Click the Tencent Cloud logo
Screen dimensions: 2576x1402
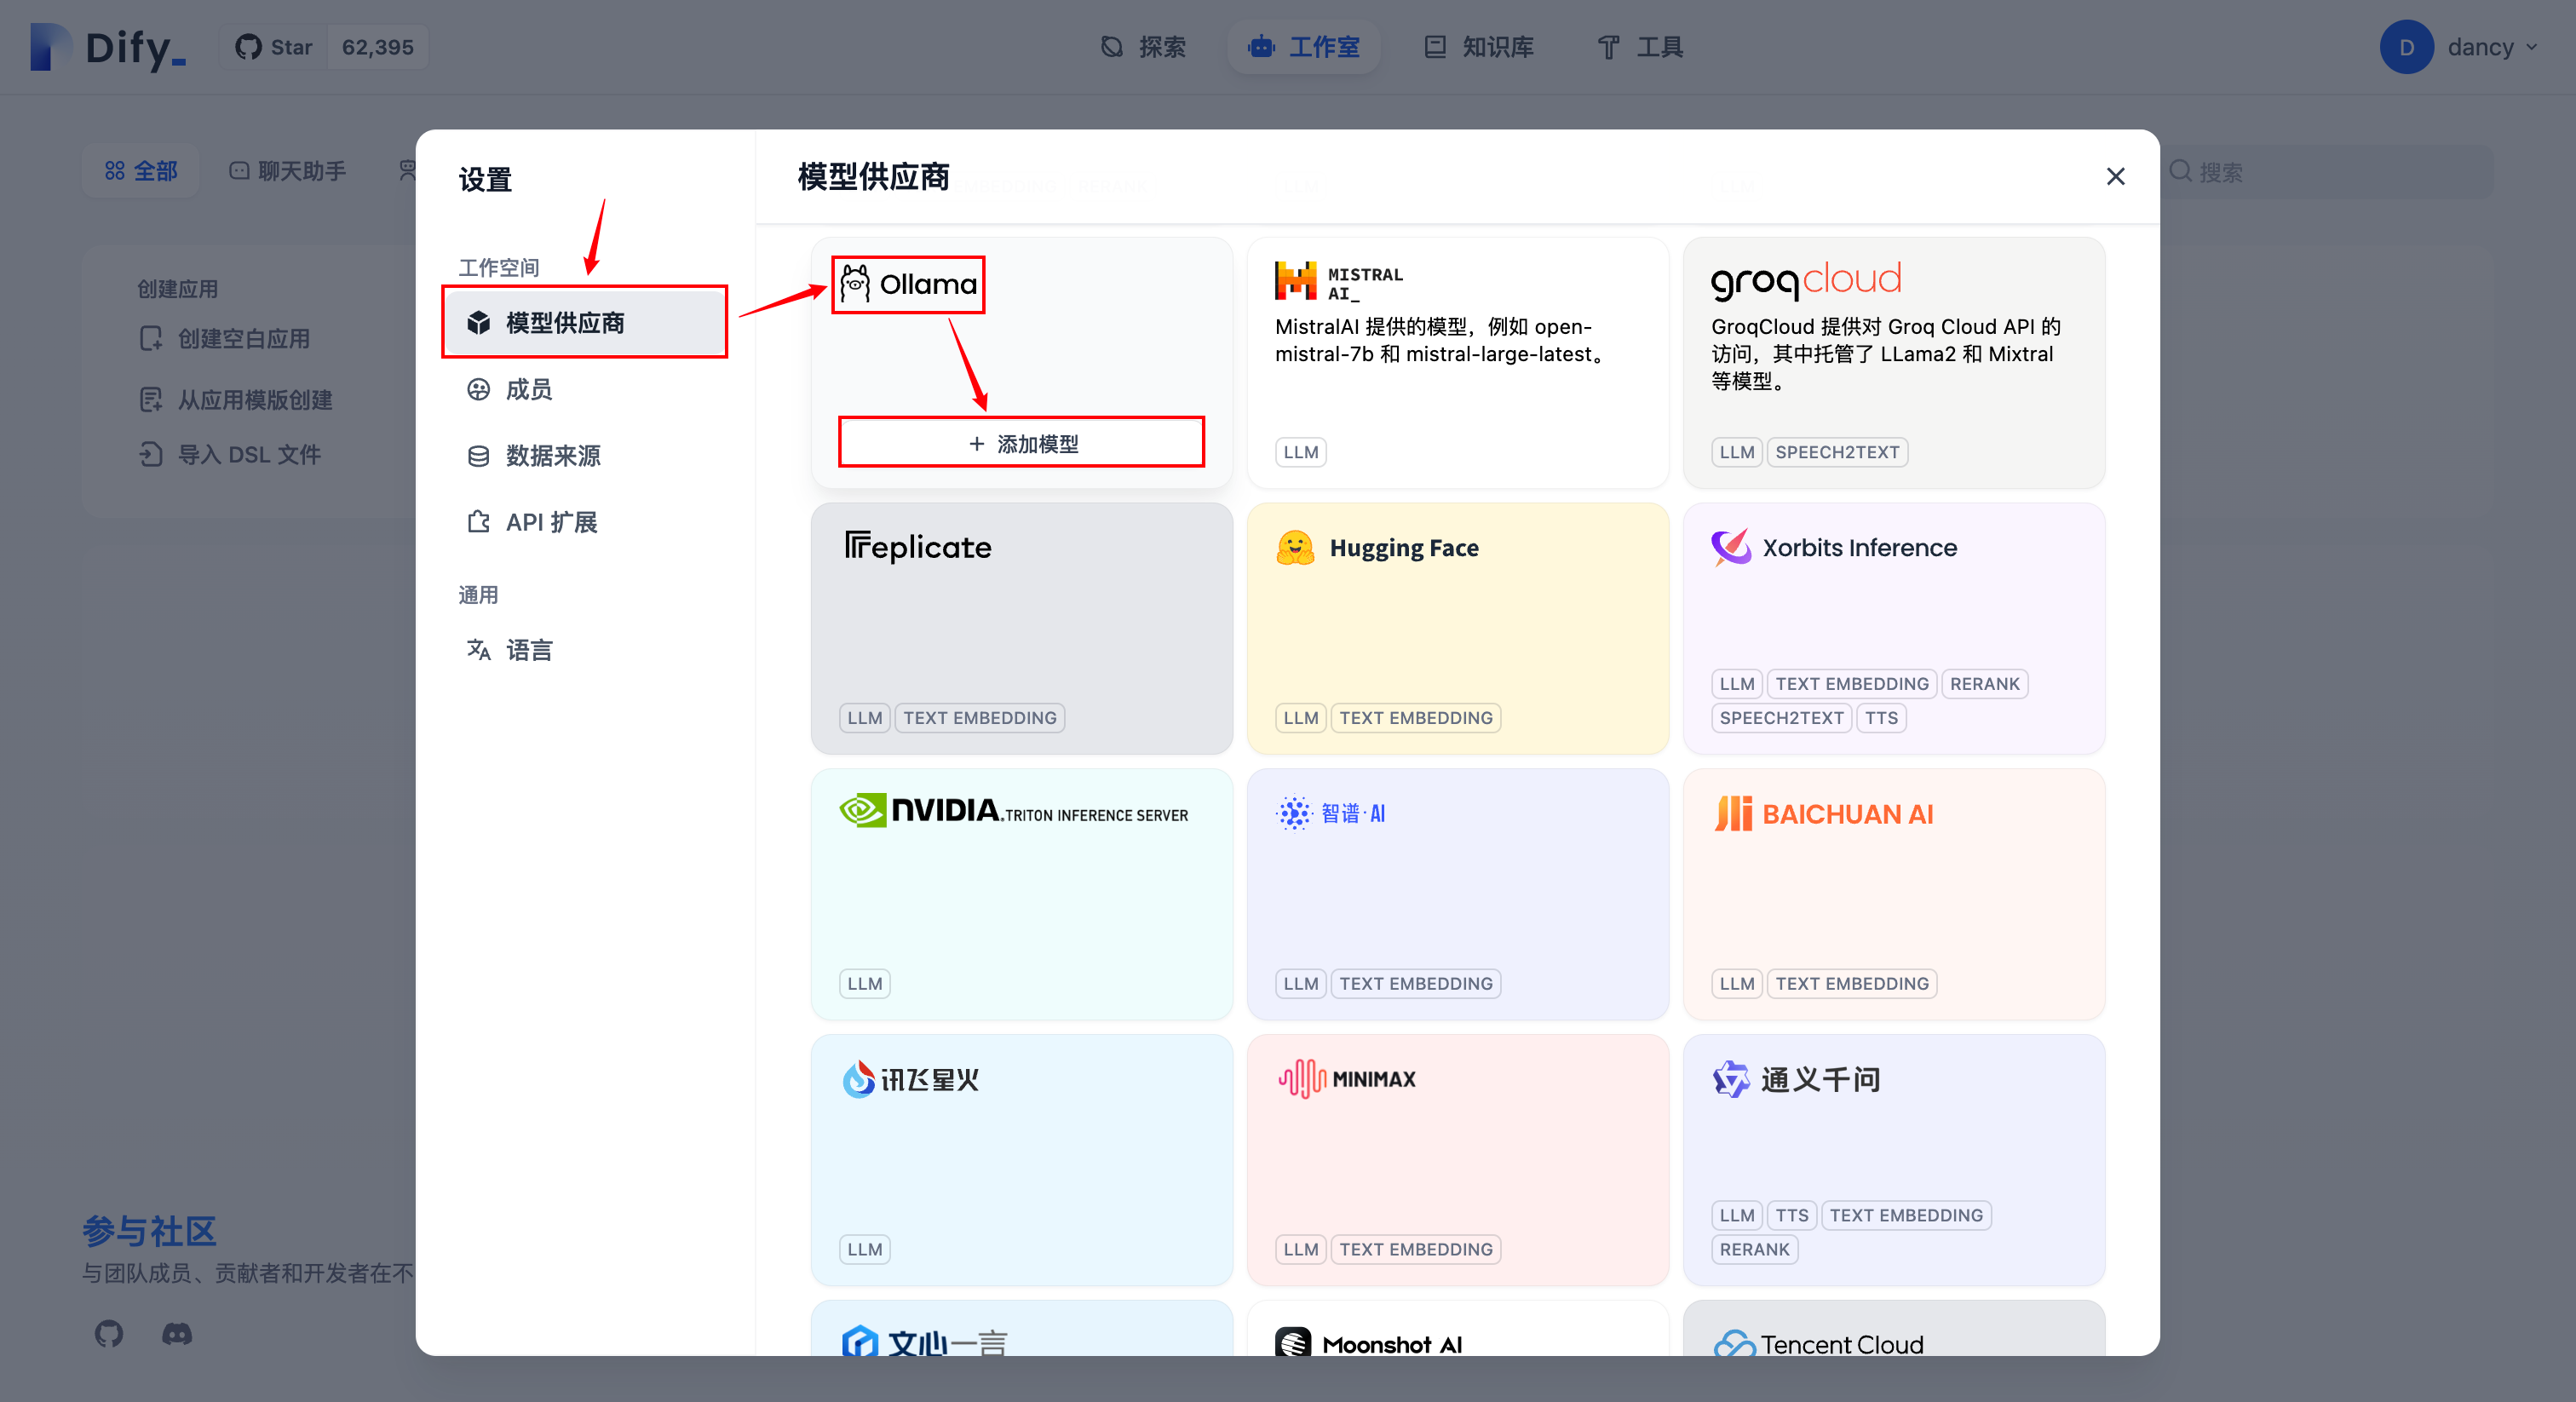(1819, 1343)
